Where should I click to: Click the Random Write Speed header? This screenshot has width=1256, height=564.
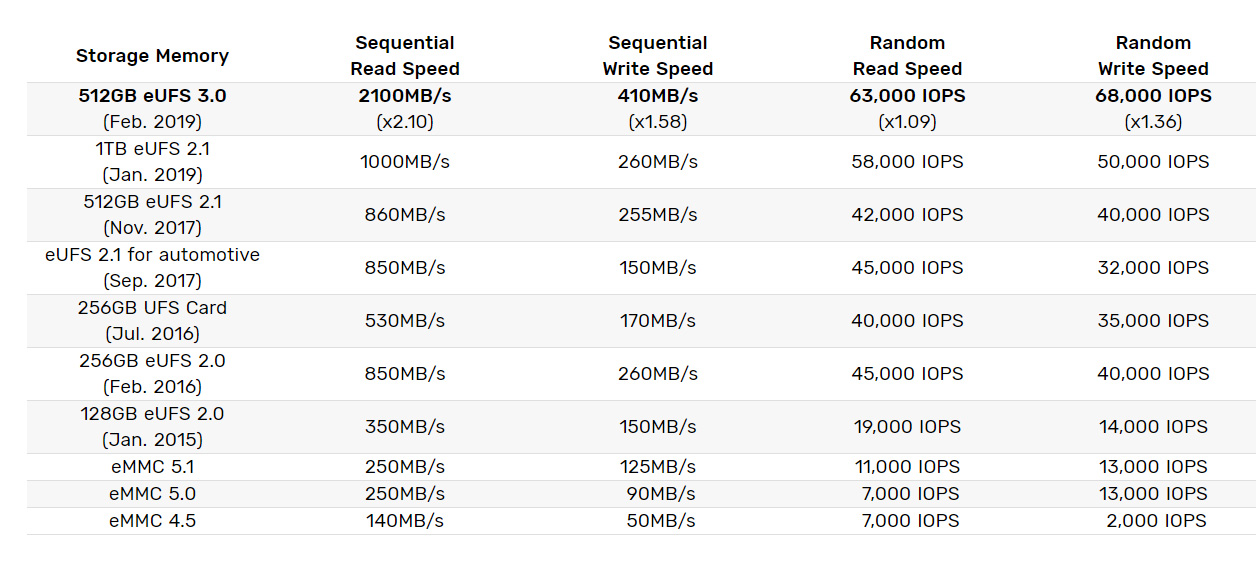1153,56
